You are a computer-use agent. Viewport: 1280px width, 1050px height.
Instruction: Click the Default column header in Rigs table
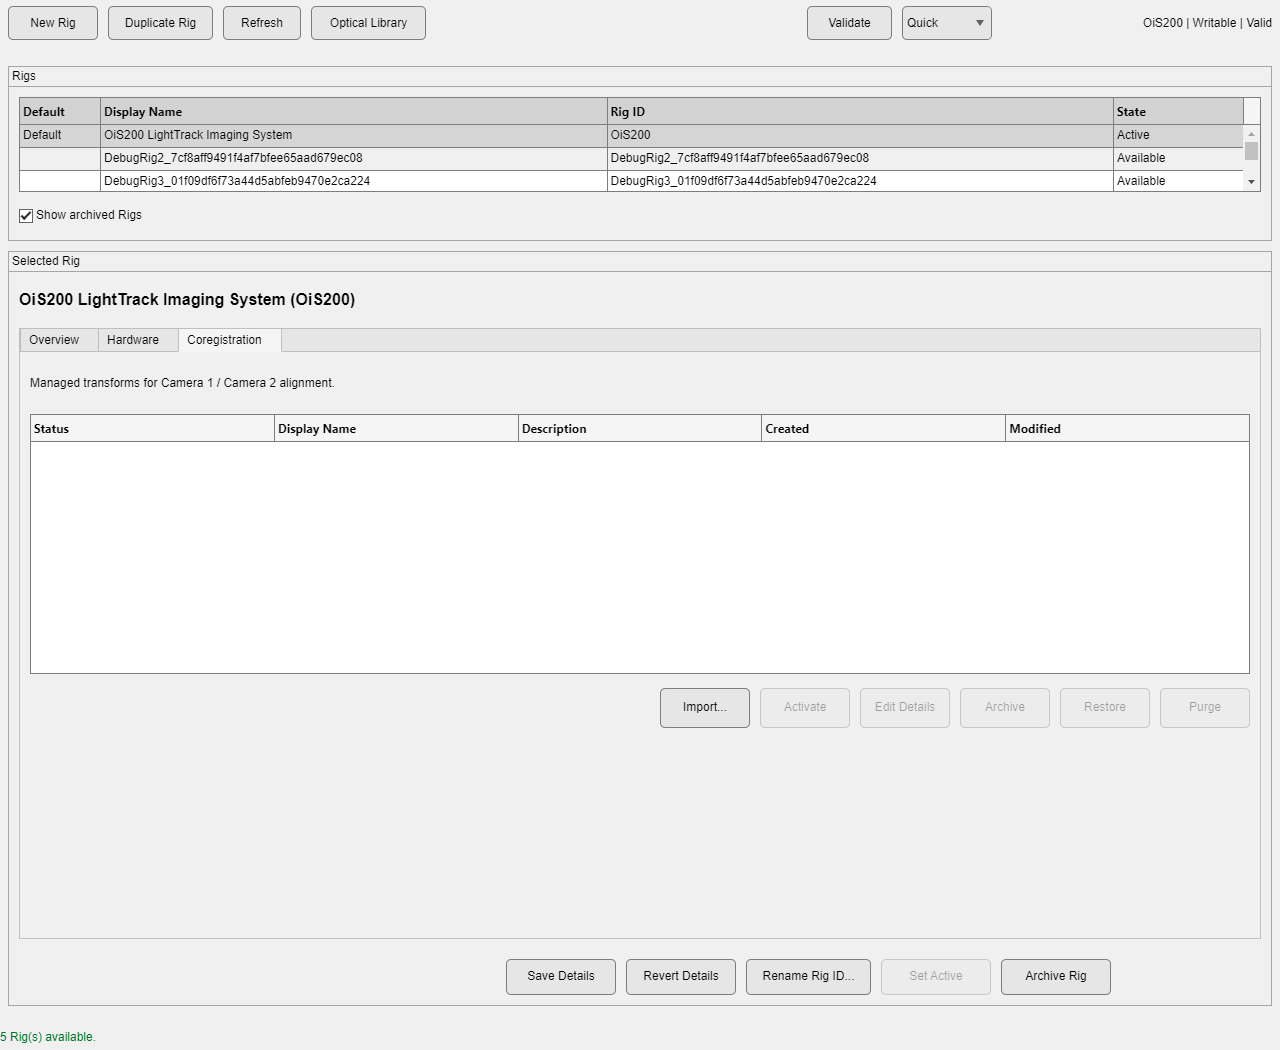pyautogui.click(x=60, y=112)
